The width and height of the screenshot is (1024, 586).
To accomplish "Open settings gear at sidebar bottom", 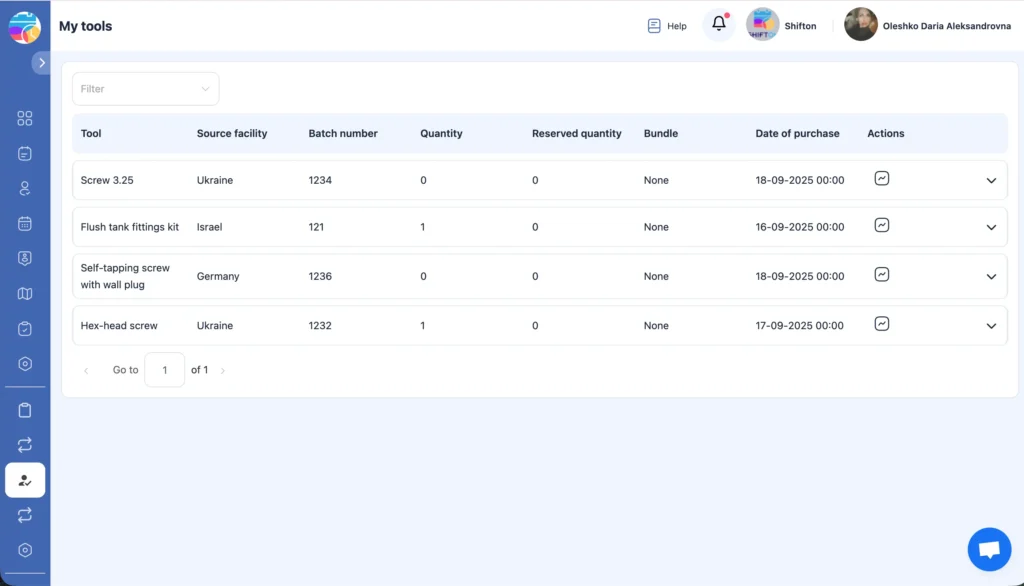I will (24, 550).
